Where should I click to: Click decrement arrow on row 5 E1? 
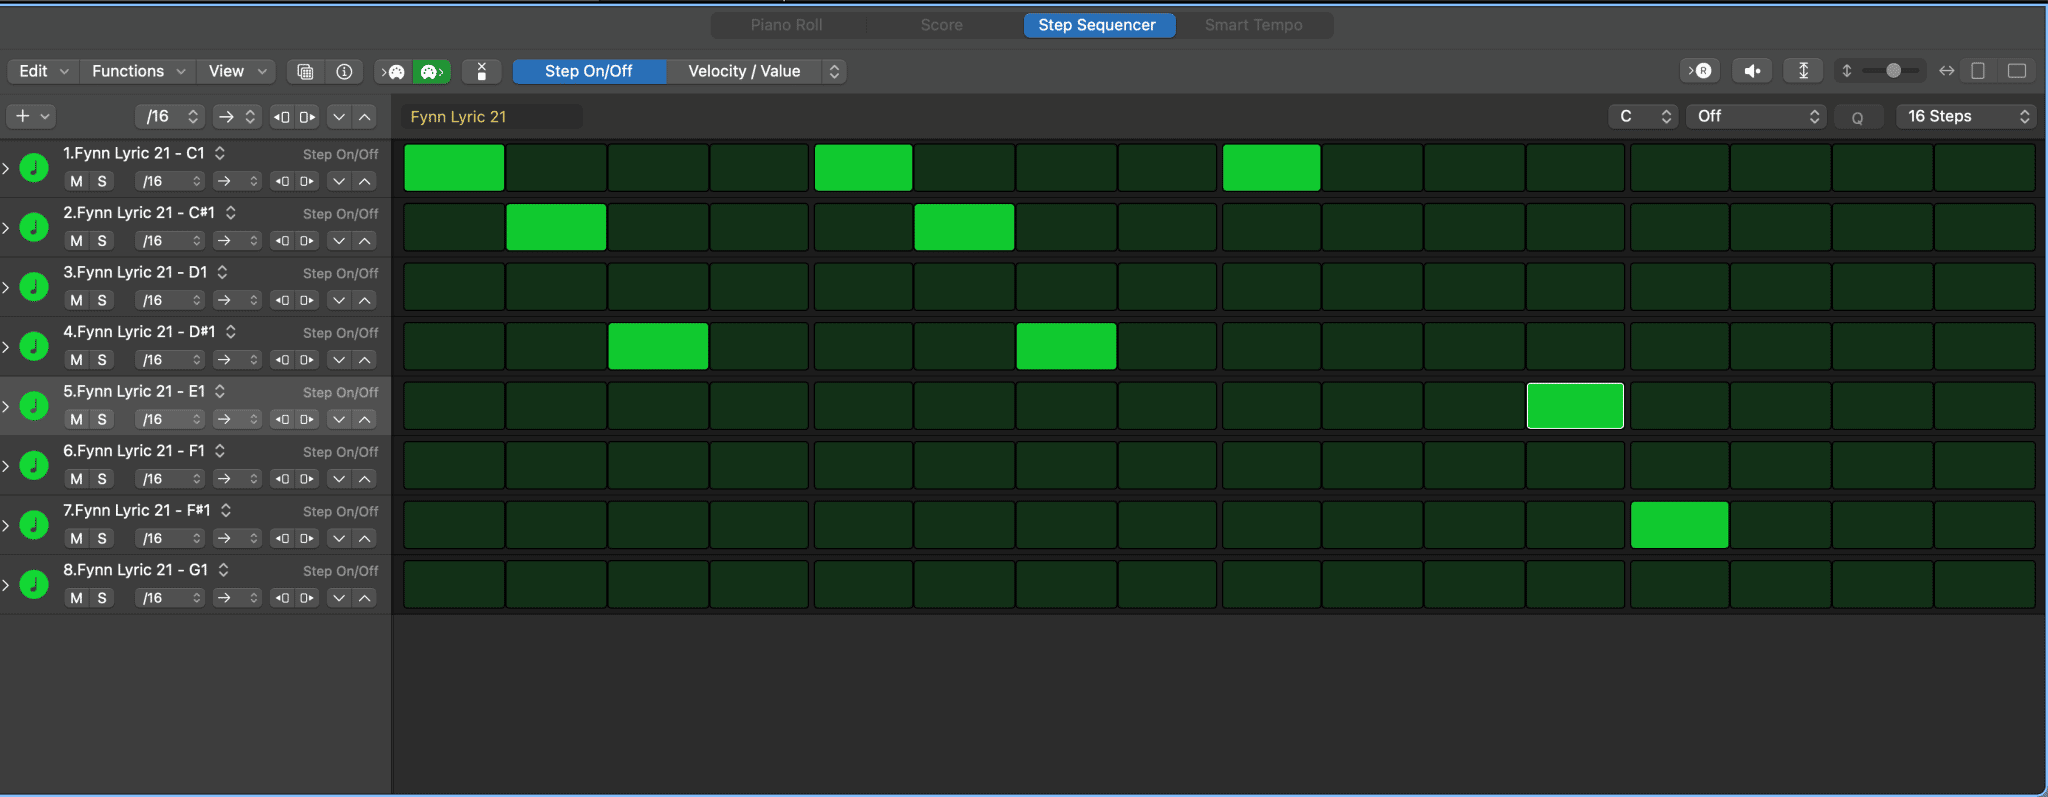click(340, 419)
